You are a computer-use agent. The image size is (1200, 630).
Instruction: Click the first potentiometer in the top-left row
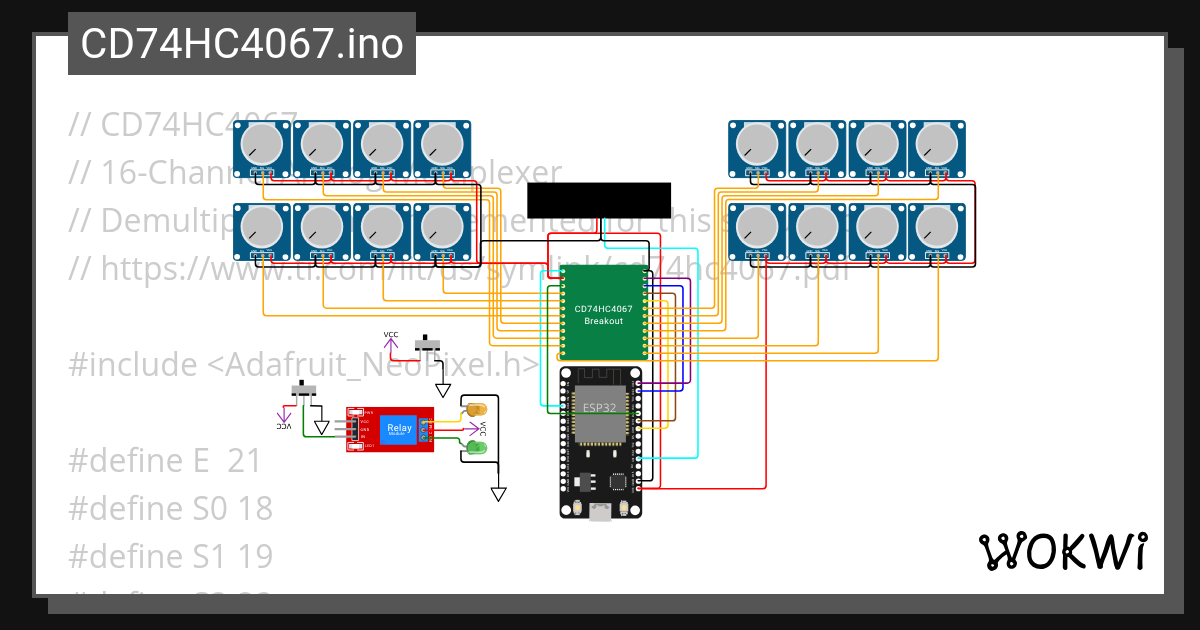click(x=260, y=145)
